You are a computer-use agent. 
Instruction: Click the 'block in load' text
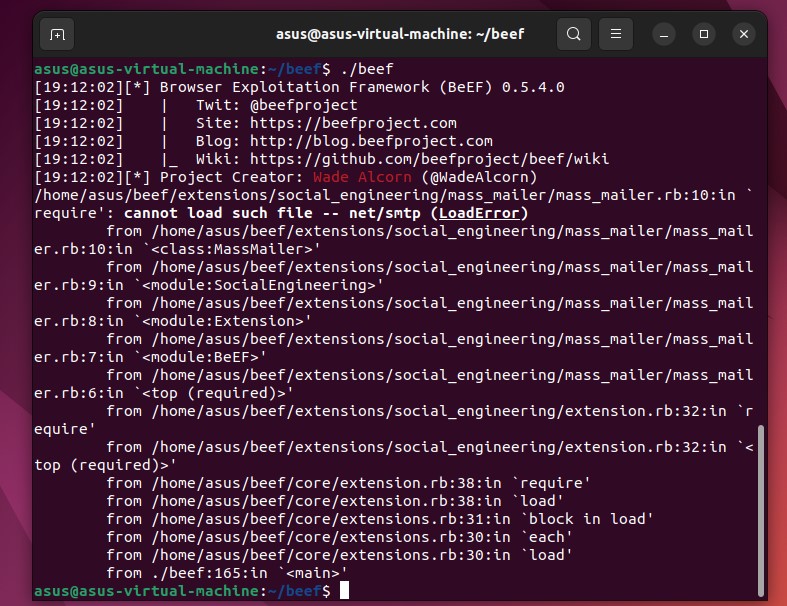click(587, 519)
